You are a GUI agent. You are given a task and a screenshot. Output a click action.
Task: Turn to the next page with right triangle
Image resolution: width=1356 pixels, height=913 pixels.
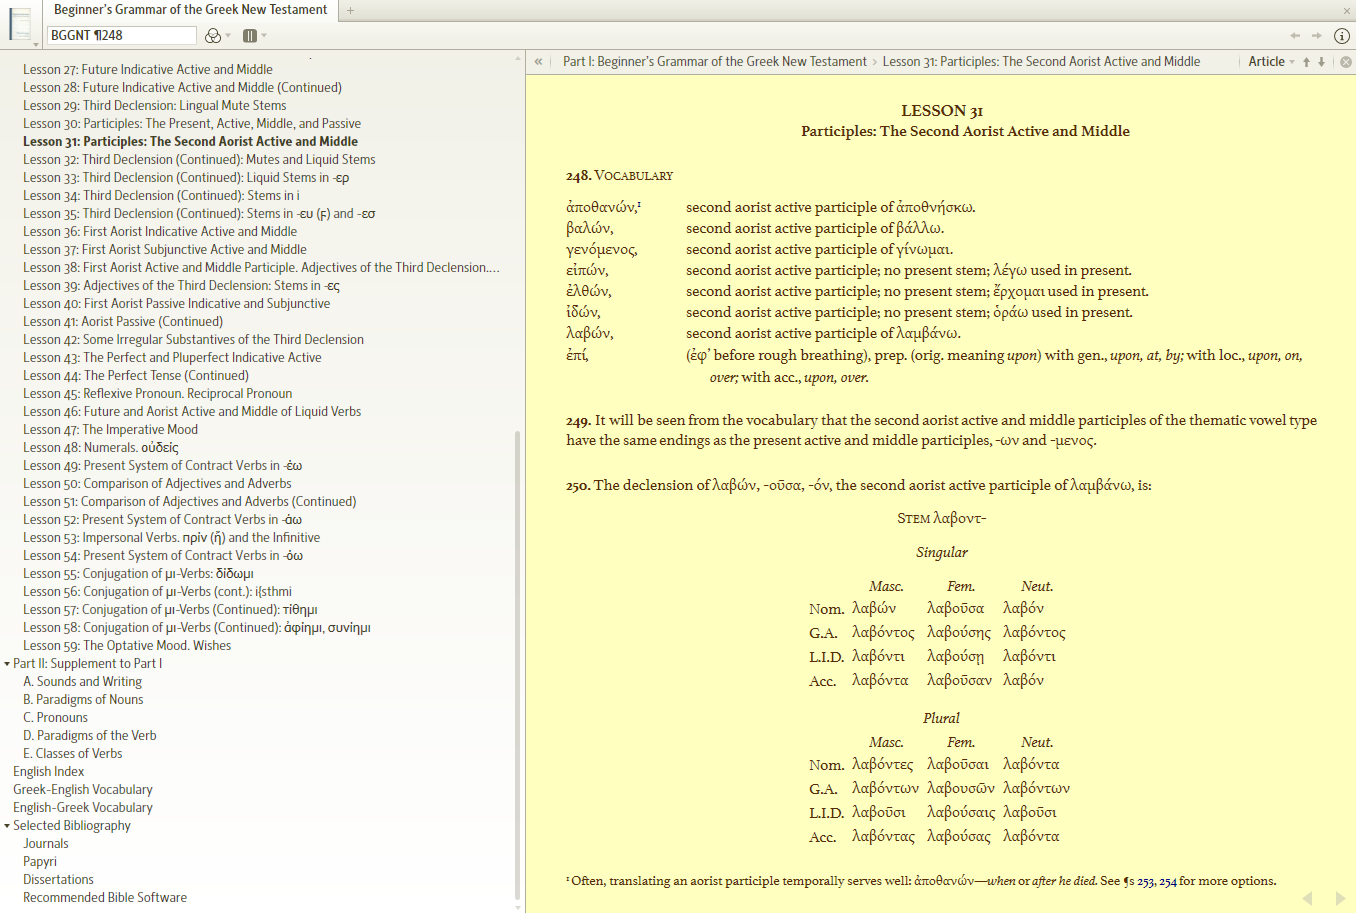tap(1340, 898)
